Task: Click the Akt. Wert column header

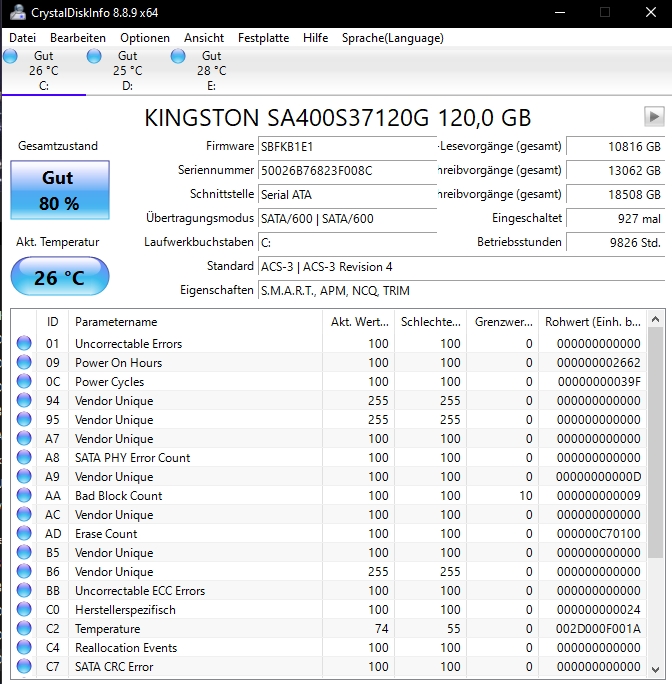Action: pos(359,322)
